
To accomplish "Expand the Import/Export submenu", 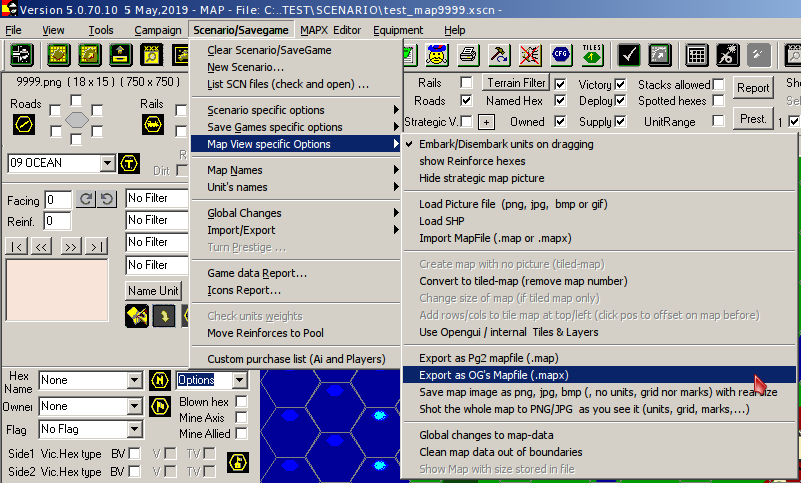I will click(296, 230).
